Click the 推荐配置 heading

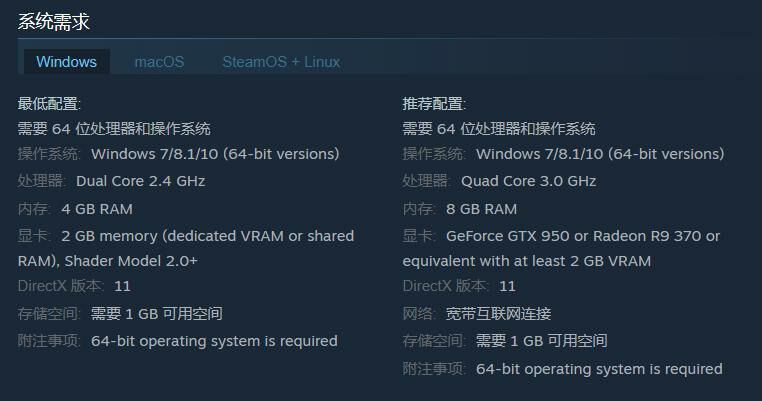click(434, 104)
